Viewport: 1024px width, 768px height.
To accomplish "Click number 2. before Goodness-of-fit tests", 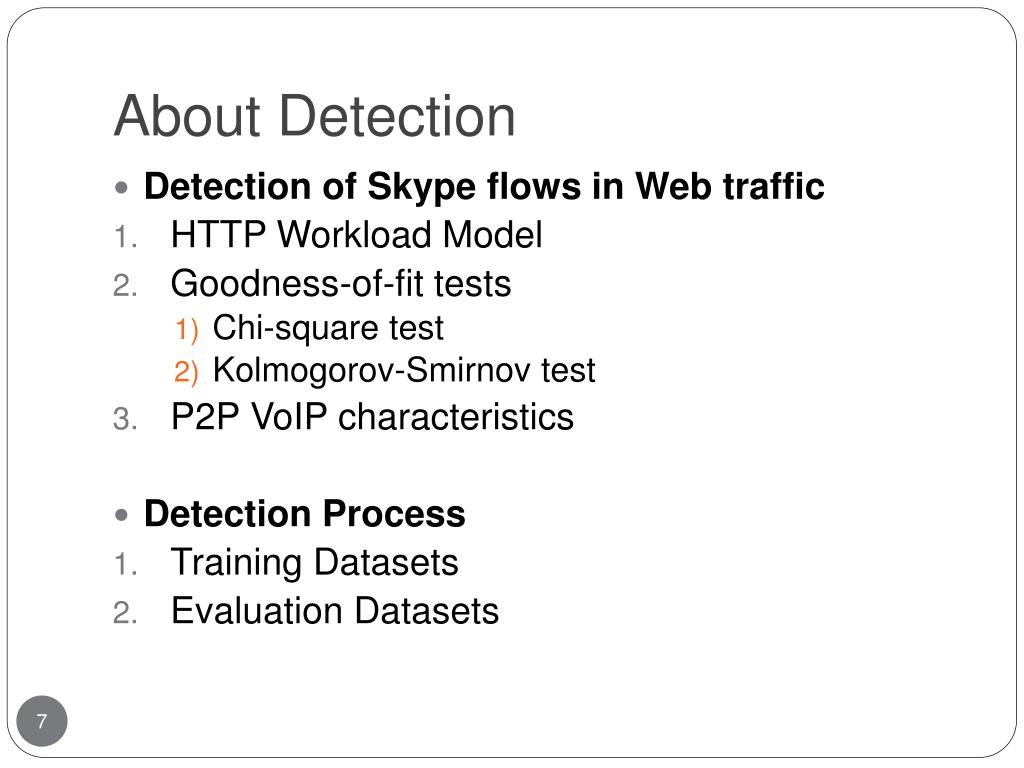I will click(125, 286).
